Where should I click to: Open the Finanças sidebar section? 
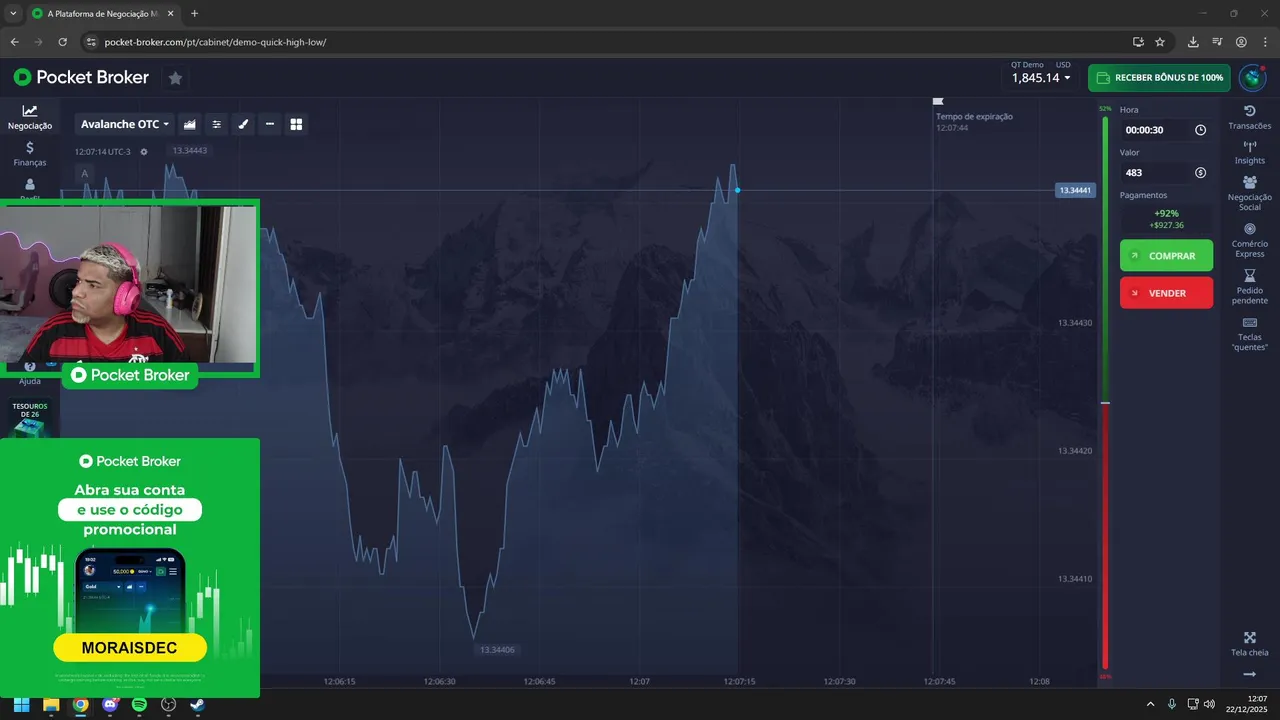click(30, 154)
